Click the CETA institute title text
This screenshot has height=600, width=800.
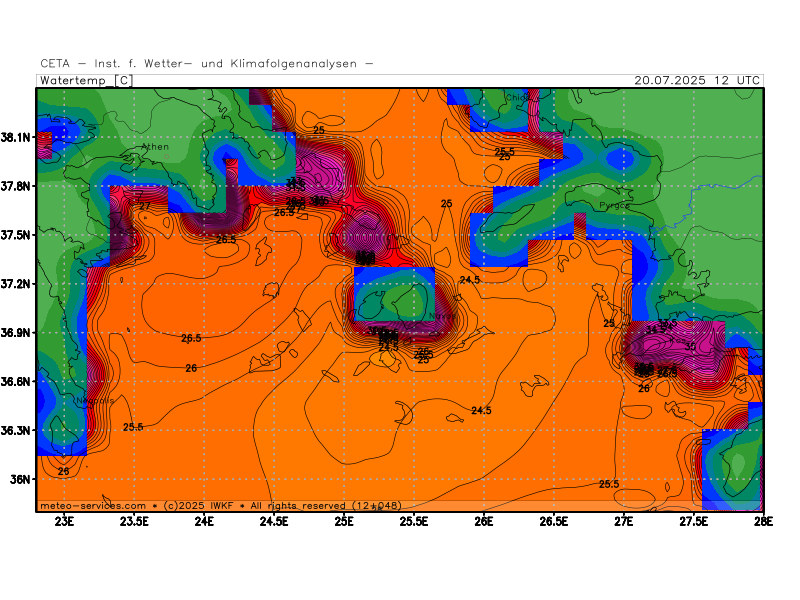(207, 64)
